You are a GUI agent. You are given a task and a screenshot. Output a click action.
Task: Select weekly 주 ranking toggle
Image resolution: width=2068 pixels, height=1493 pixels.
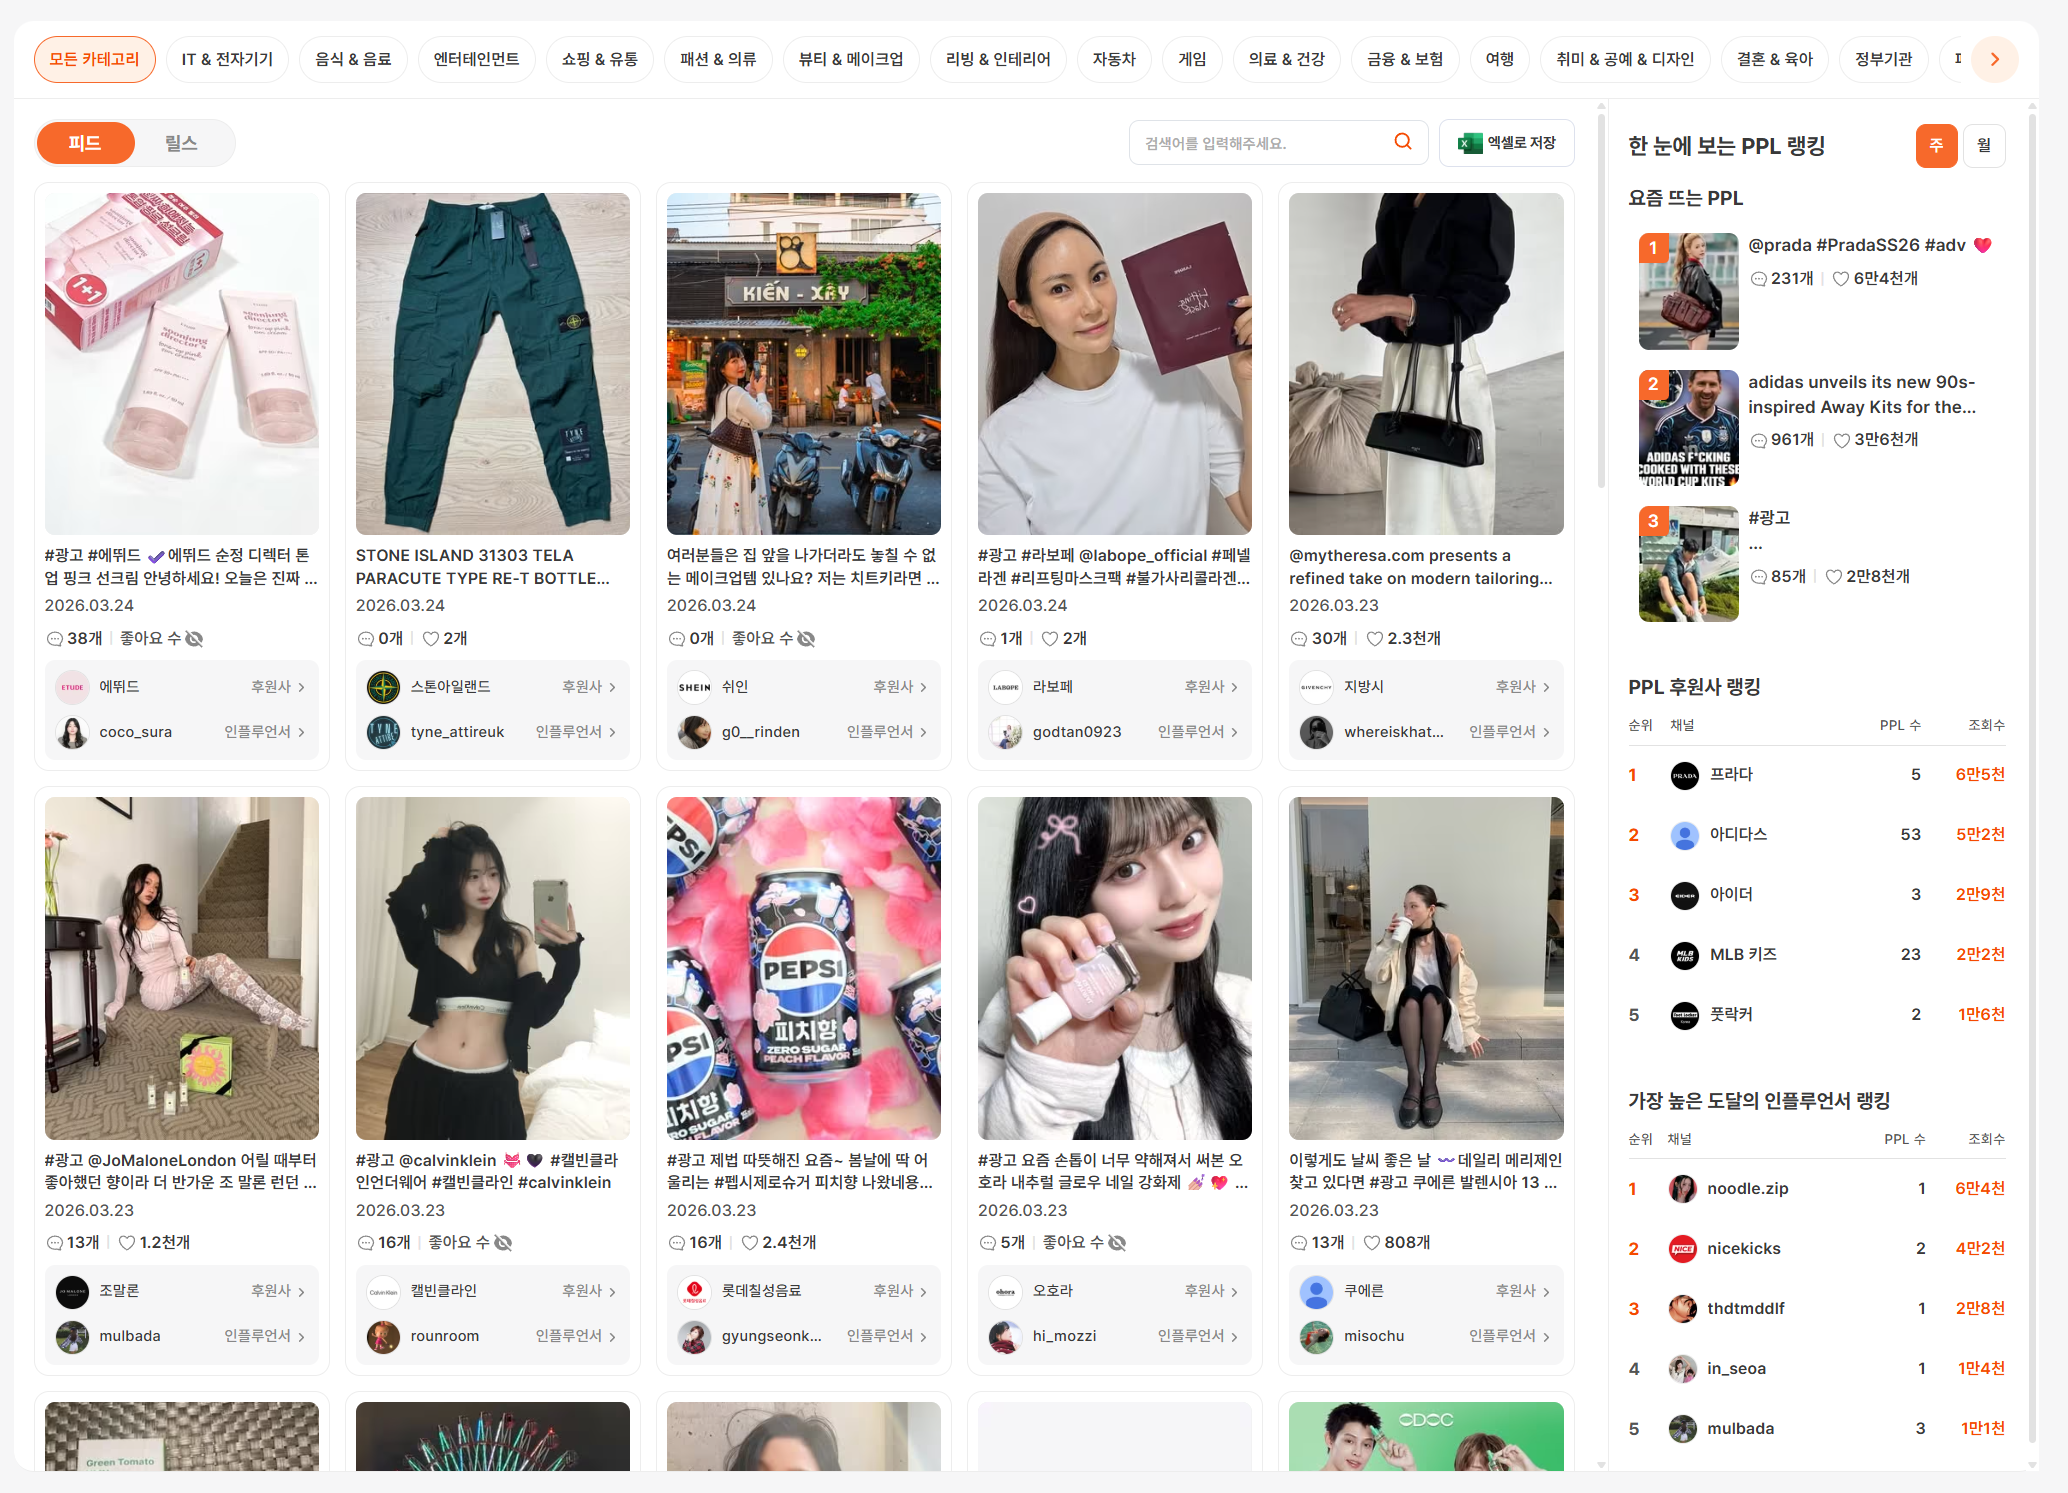coord(1936,146)
